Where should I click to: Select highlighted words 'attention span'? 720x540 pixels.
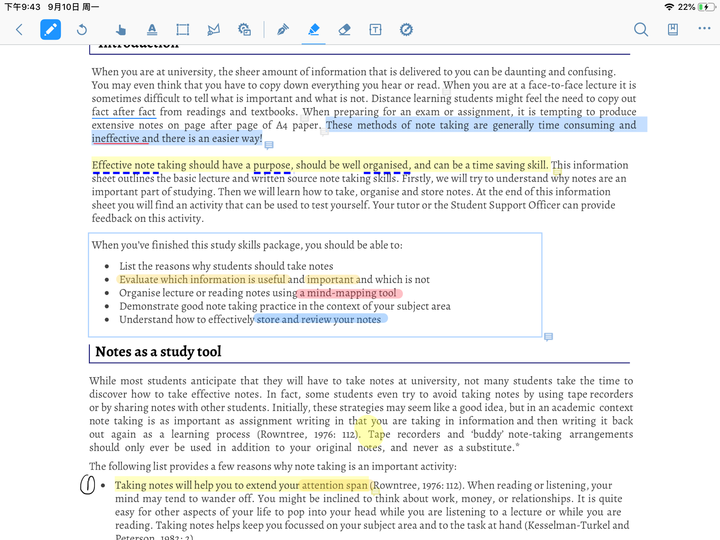(334, 485)
